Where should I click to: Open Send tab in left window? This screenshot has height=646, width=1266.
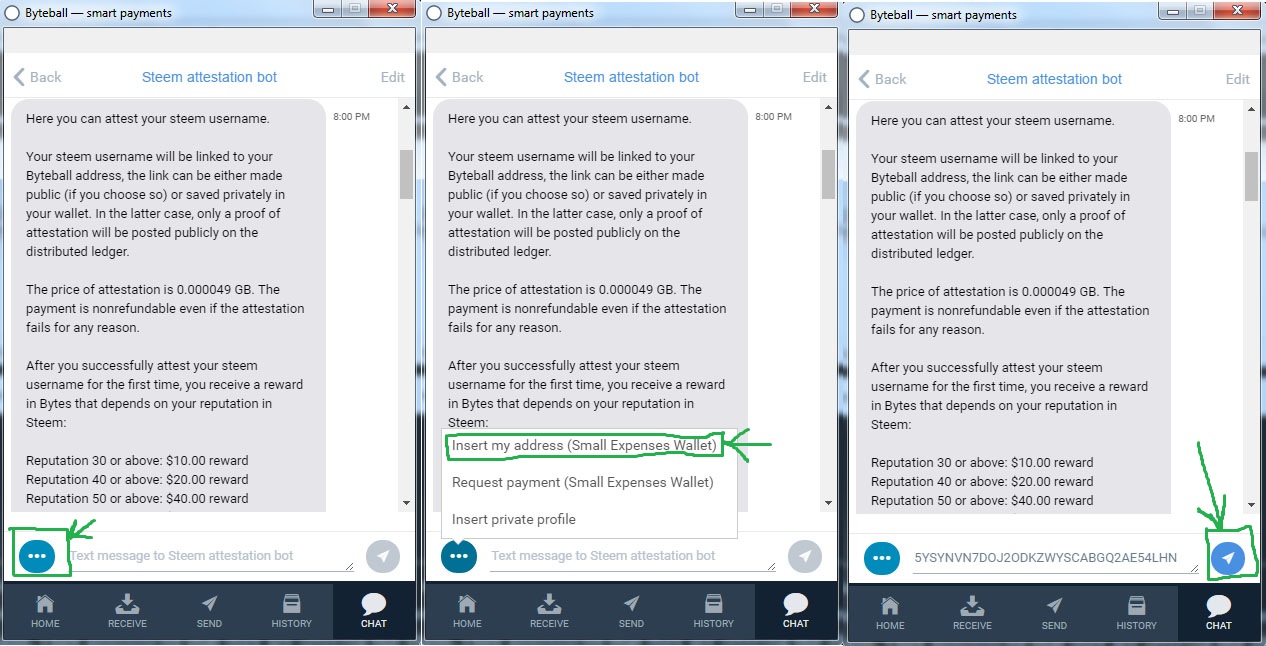point(209,611)
